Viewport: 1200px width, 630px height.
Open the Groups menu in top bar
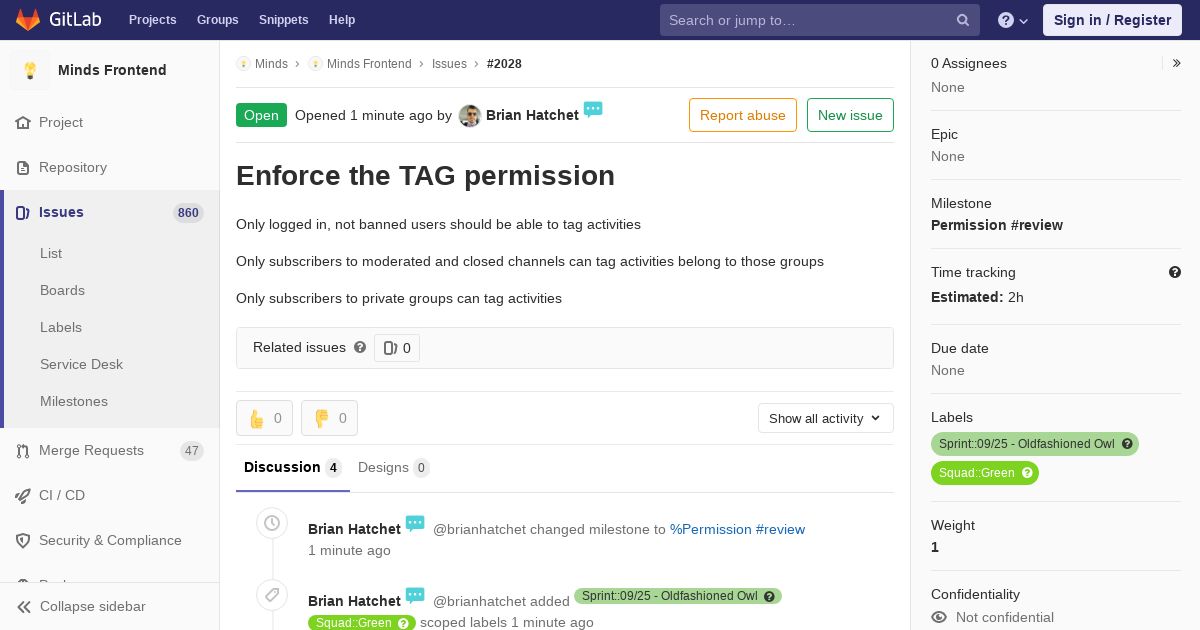coord(218,20)
